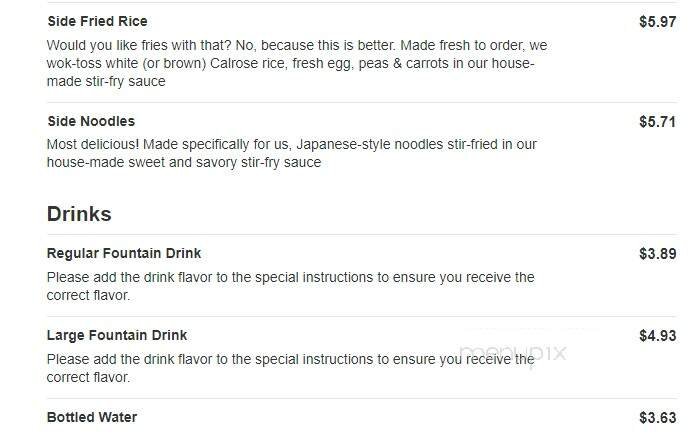Open the Side Noodles menu item
This screenshot has width=692, height=436.
(91, 121)
